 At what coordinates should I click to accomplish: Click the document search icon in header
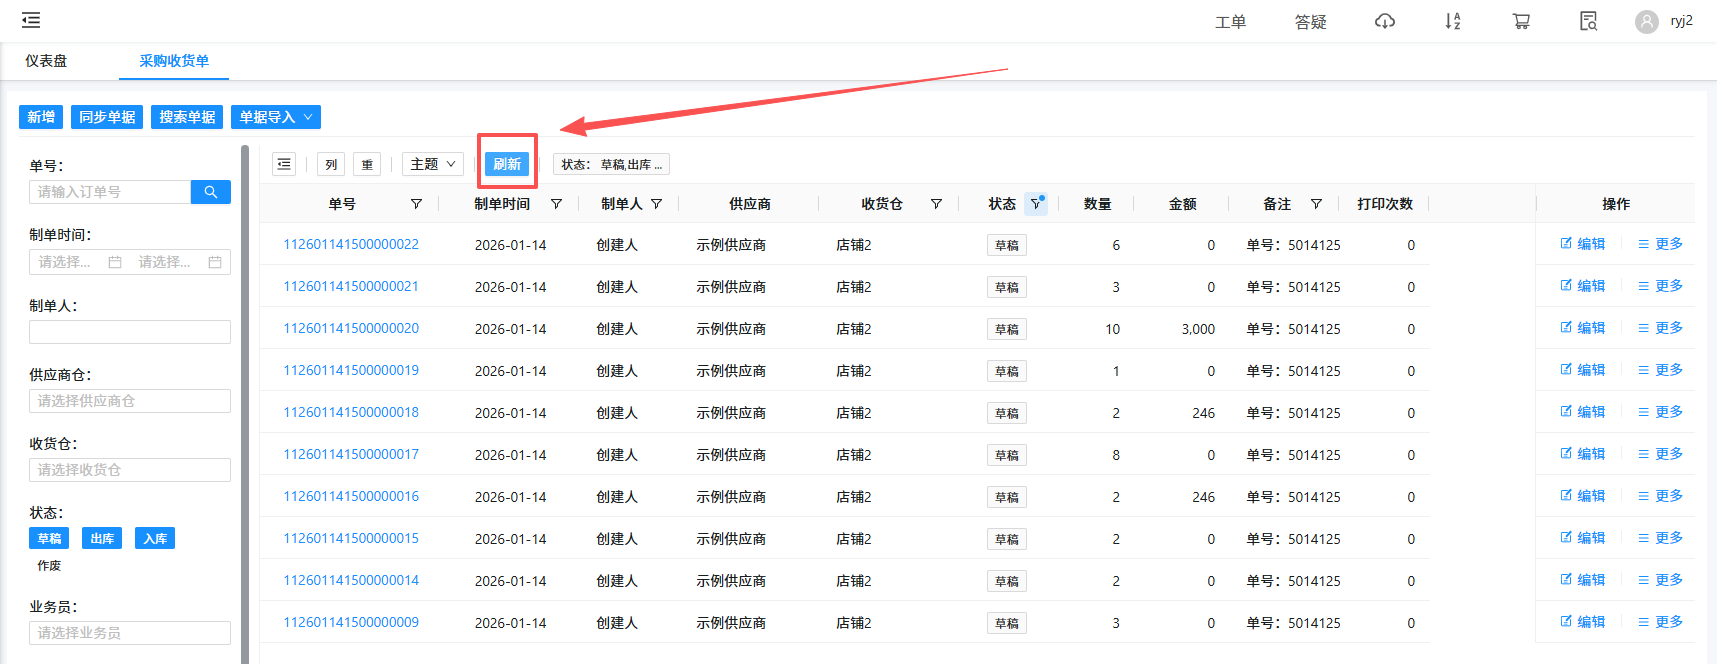(x=1588, y=21)
